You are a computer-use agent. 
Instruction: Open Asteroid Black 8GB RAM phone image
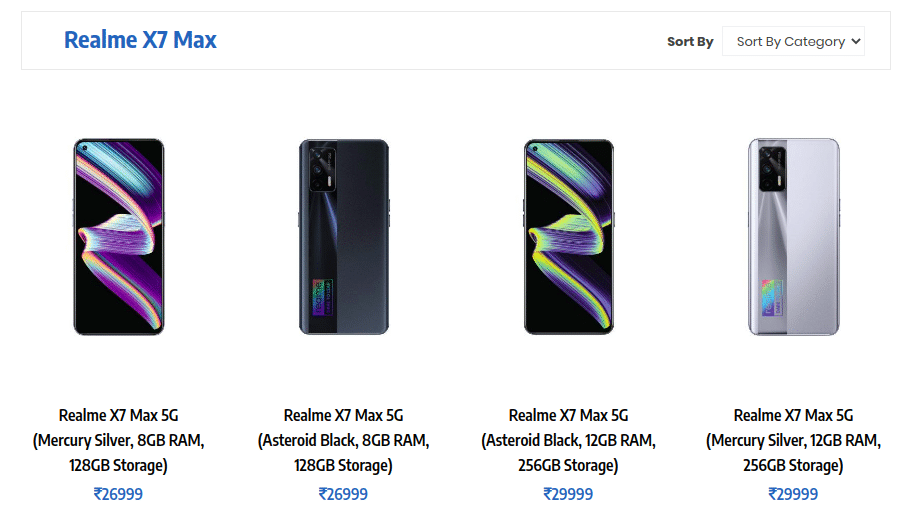click(x=343, y=237)
